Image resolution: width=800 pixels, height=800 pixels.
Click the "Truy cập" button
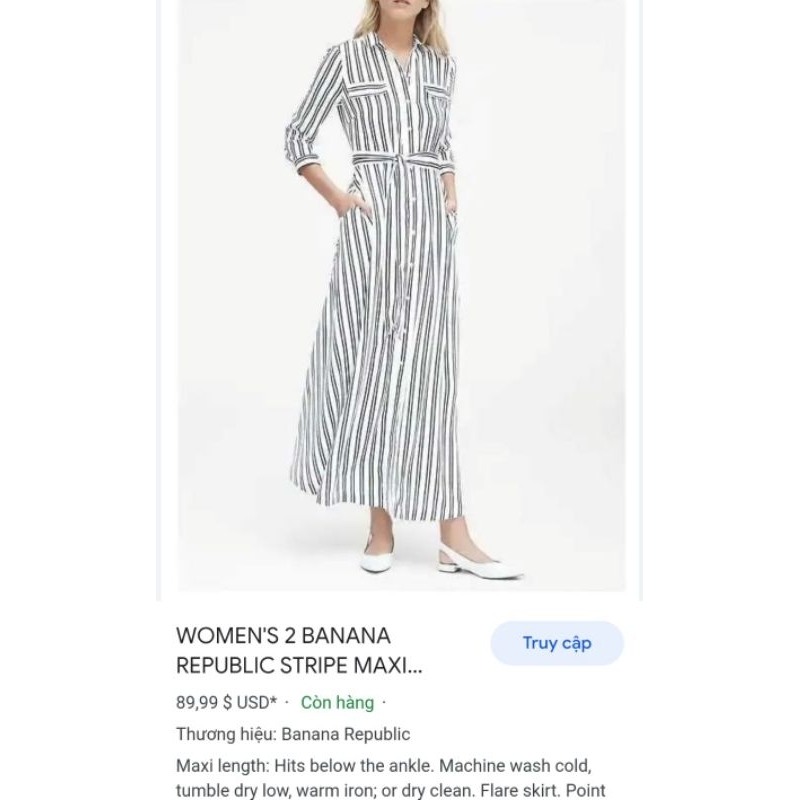click(x=556, y=643)
